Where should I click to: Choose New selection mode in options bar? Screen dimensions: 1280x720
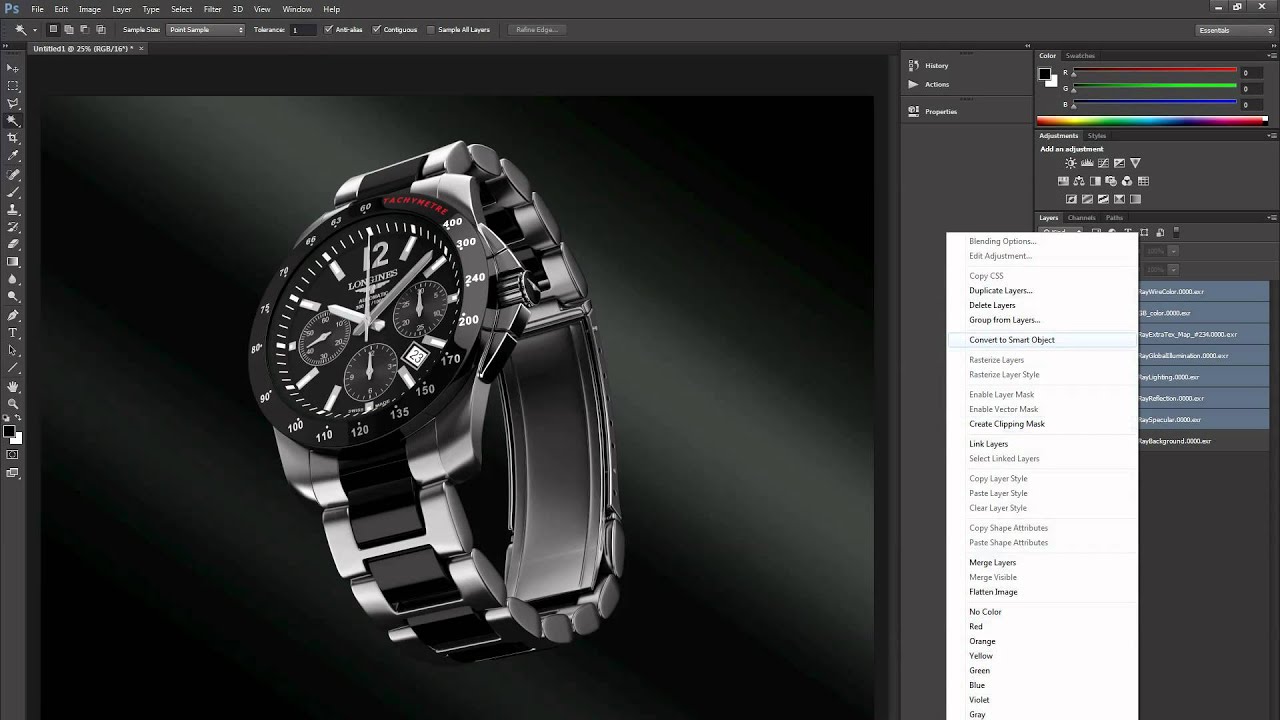(54, 30)
